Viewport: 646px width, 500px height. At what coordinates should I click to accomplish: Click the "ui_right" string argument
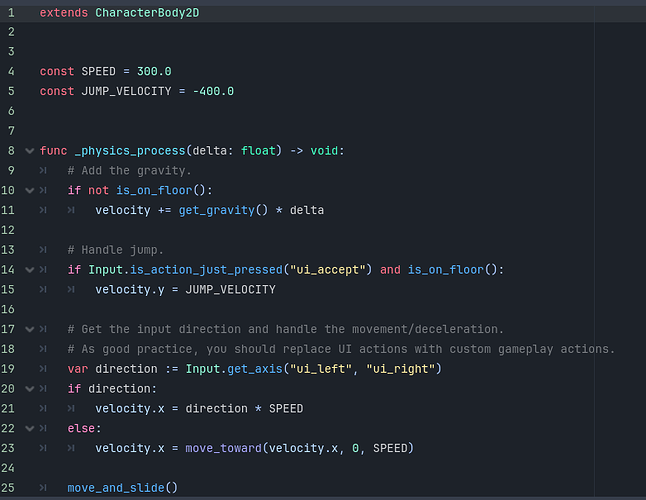click(x=400, y=369)
